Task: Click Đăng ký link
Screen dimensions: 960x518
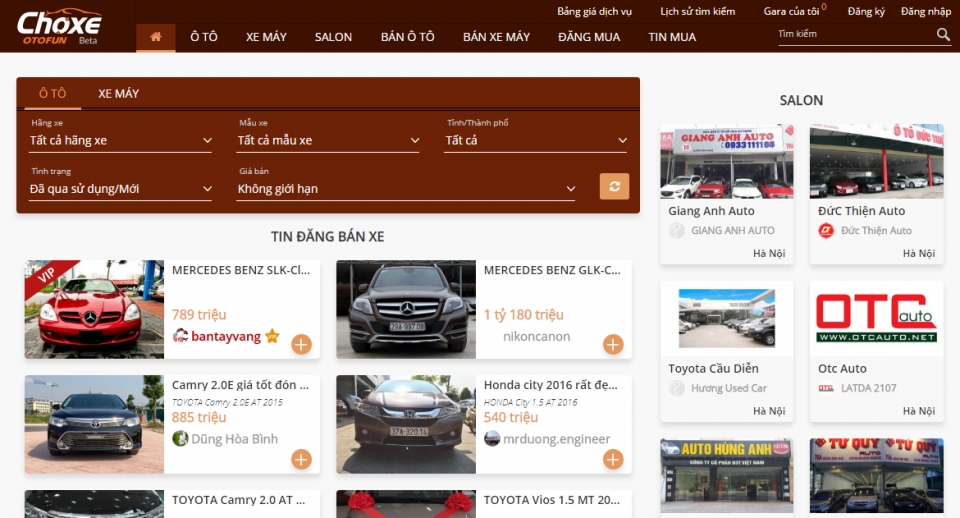Action: pos(866,11)
